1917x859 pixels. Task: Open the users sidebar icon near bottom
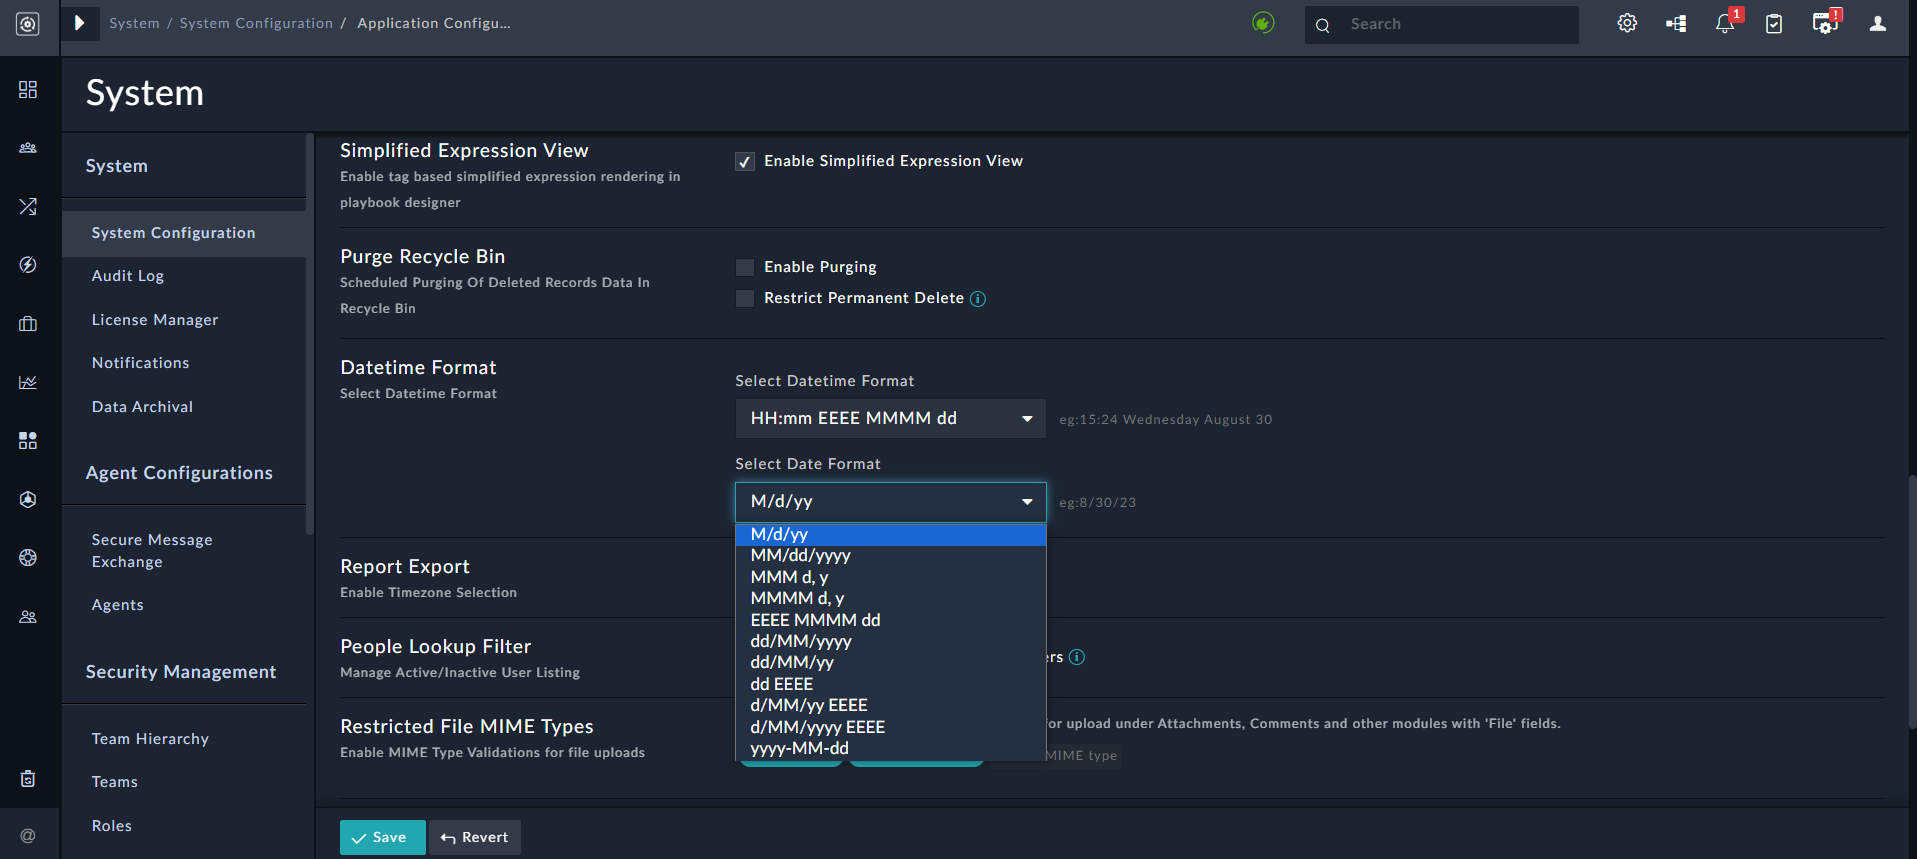tap(28, 617)
